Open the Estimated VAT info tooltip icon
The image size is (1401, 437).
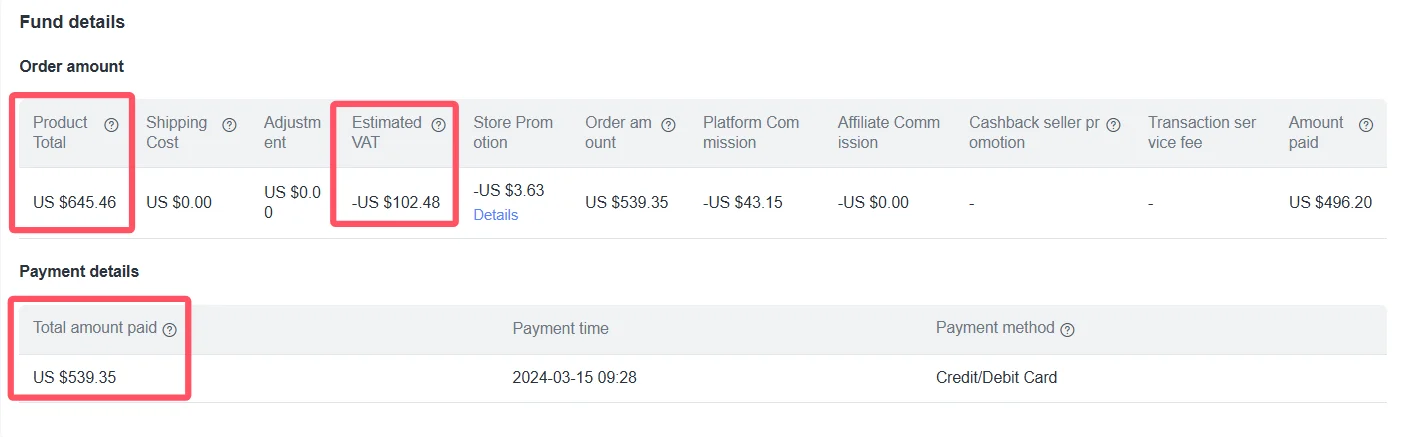438,125
